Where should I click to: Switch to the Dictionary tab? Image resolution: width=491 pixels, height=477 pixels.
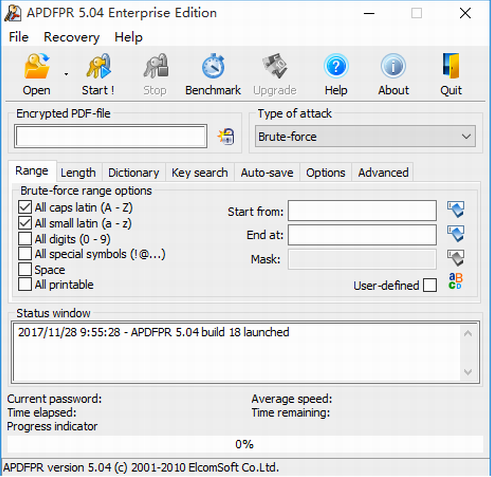134,173
